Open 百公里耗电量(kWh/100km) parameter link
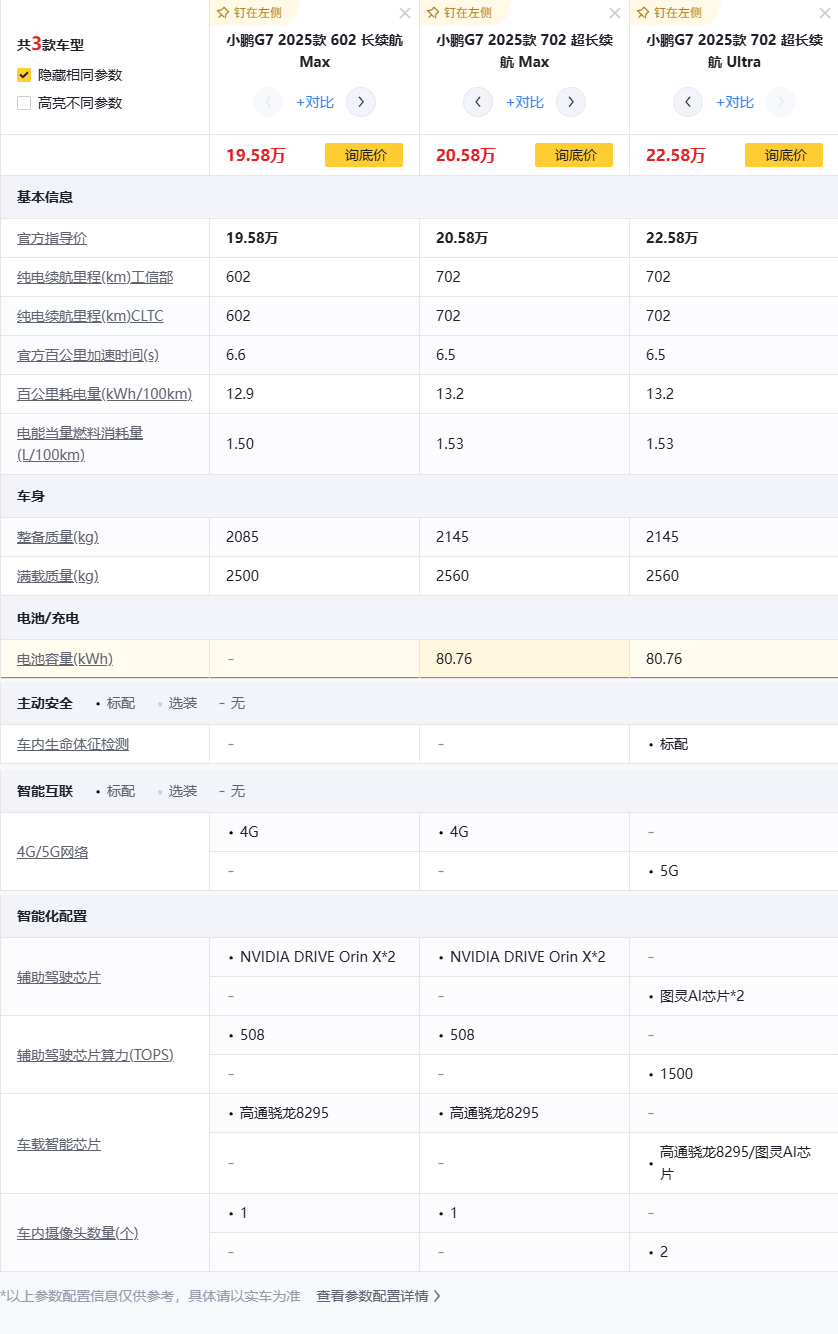Image resolution: width=838 pixels, height=1334 pixels. [x=105, y=394]
